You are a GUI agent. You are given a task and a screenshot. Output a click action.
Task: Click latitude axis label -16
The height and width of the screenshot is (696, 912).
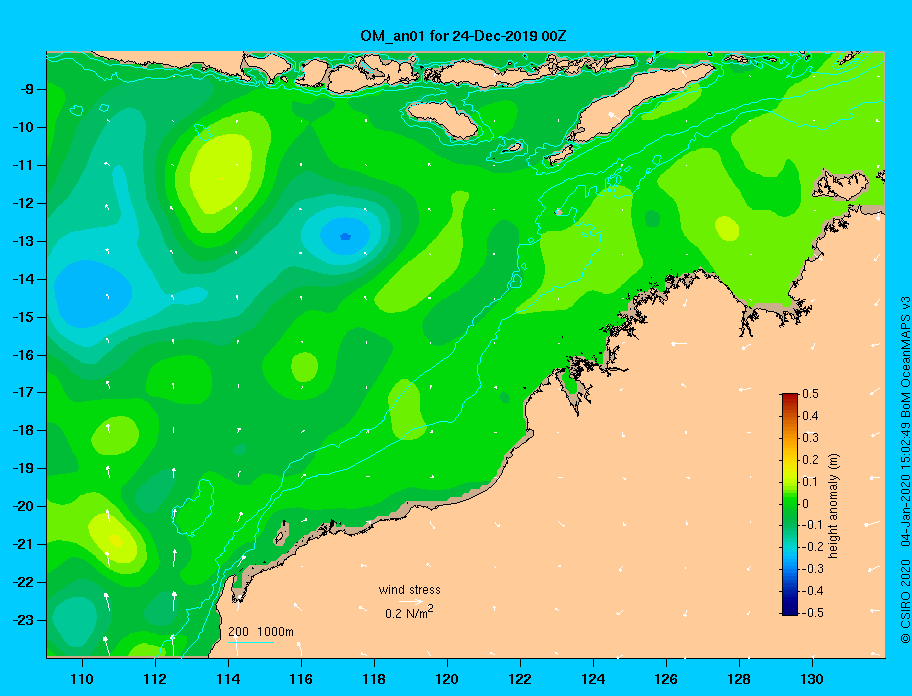23,355
